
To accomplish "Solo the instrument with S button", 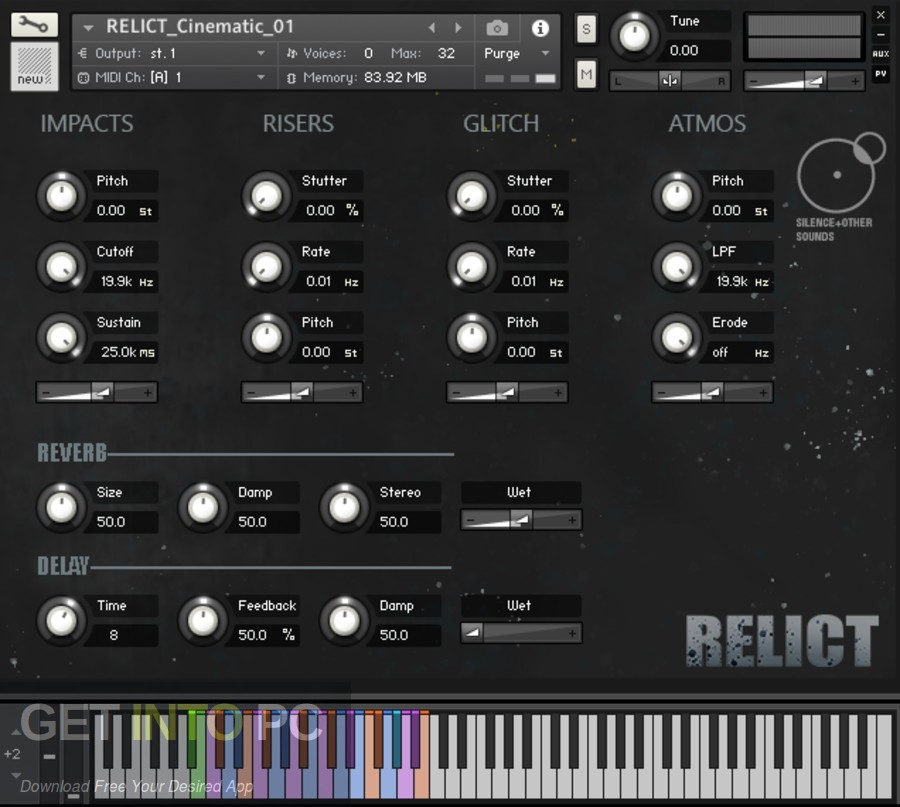I will point(586,29).
